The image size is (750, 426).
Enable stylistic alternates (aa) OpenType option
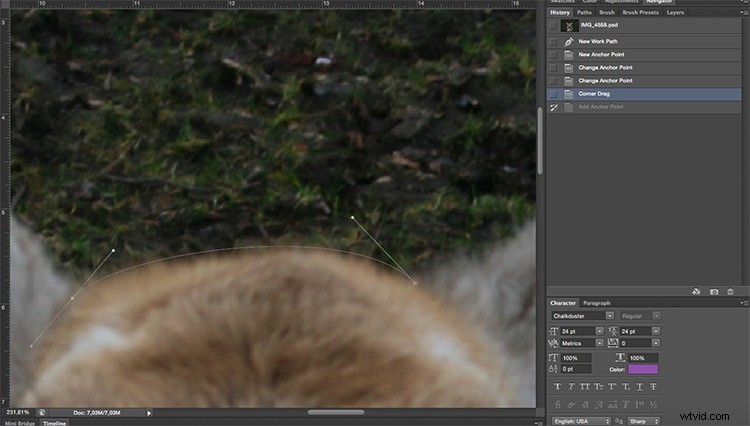pos(612,404)
